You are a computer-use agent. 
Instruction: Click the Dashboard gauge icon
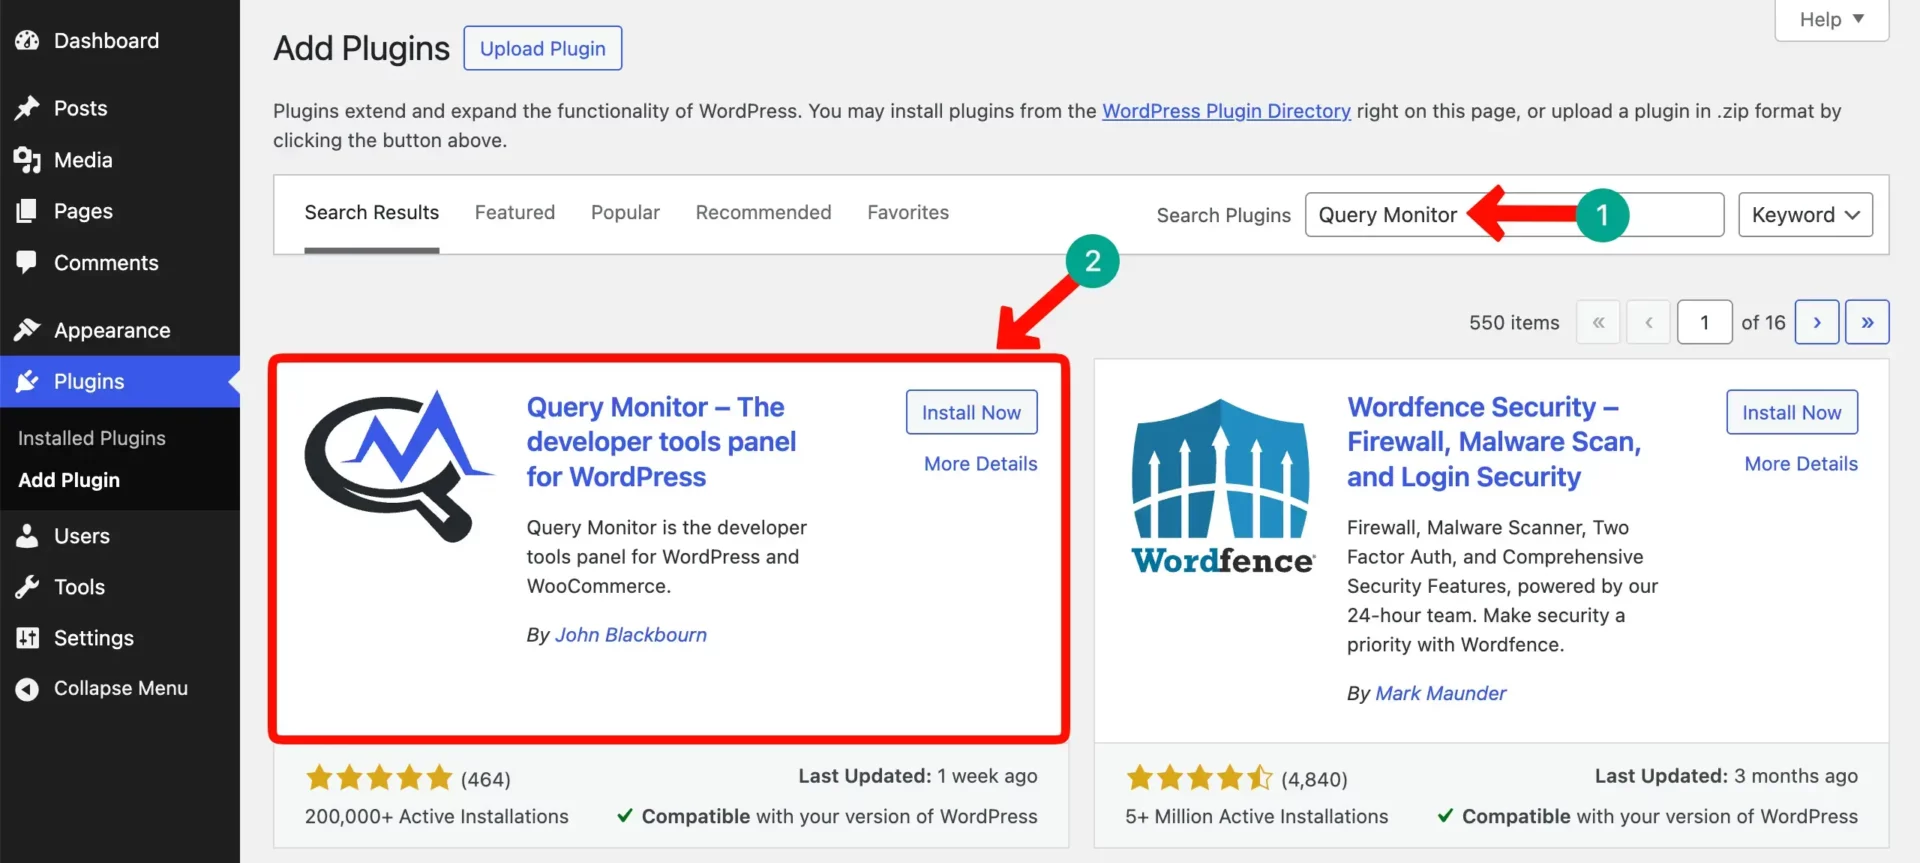27,41
